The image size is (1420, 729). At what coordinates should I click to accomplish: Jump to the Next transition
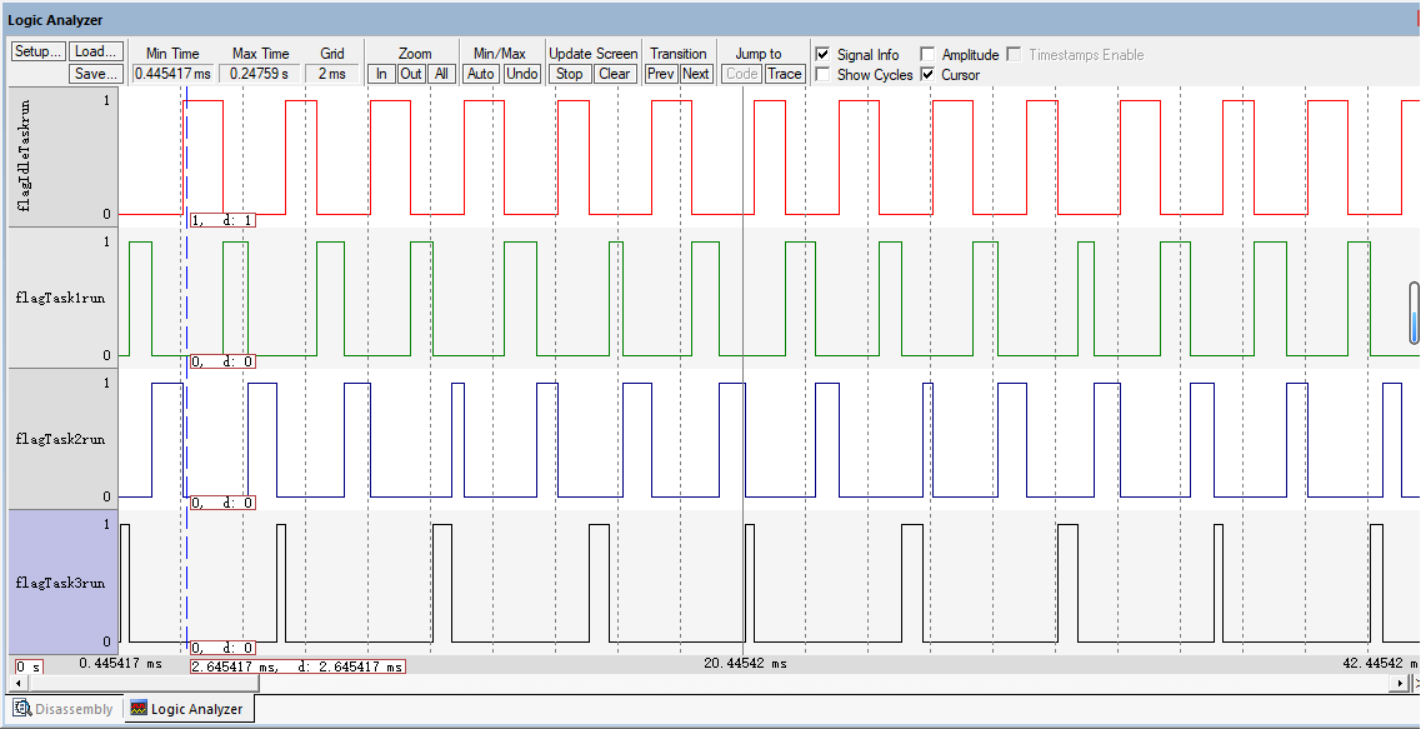696,74
